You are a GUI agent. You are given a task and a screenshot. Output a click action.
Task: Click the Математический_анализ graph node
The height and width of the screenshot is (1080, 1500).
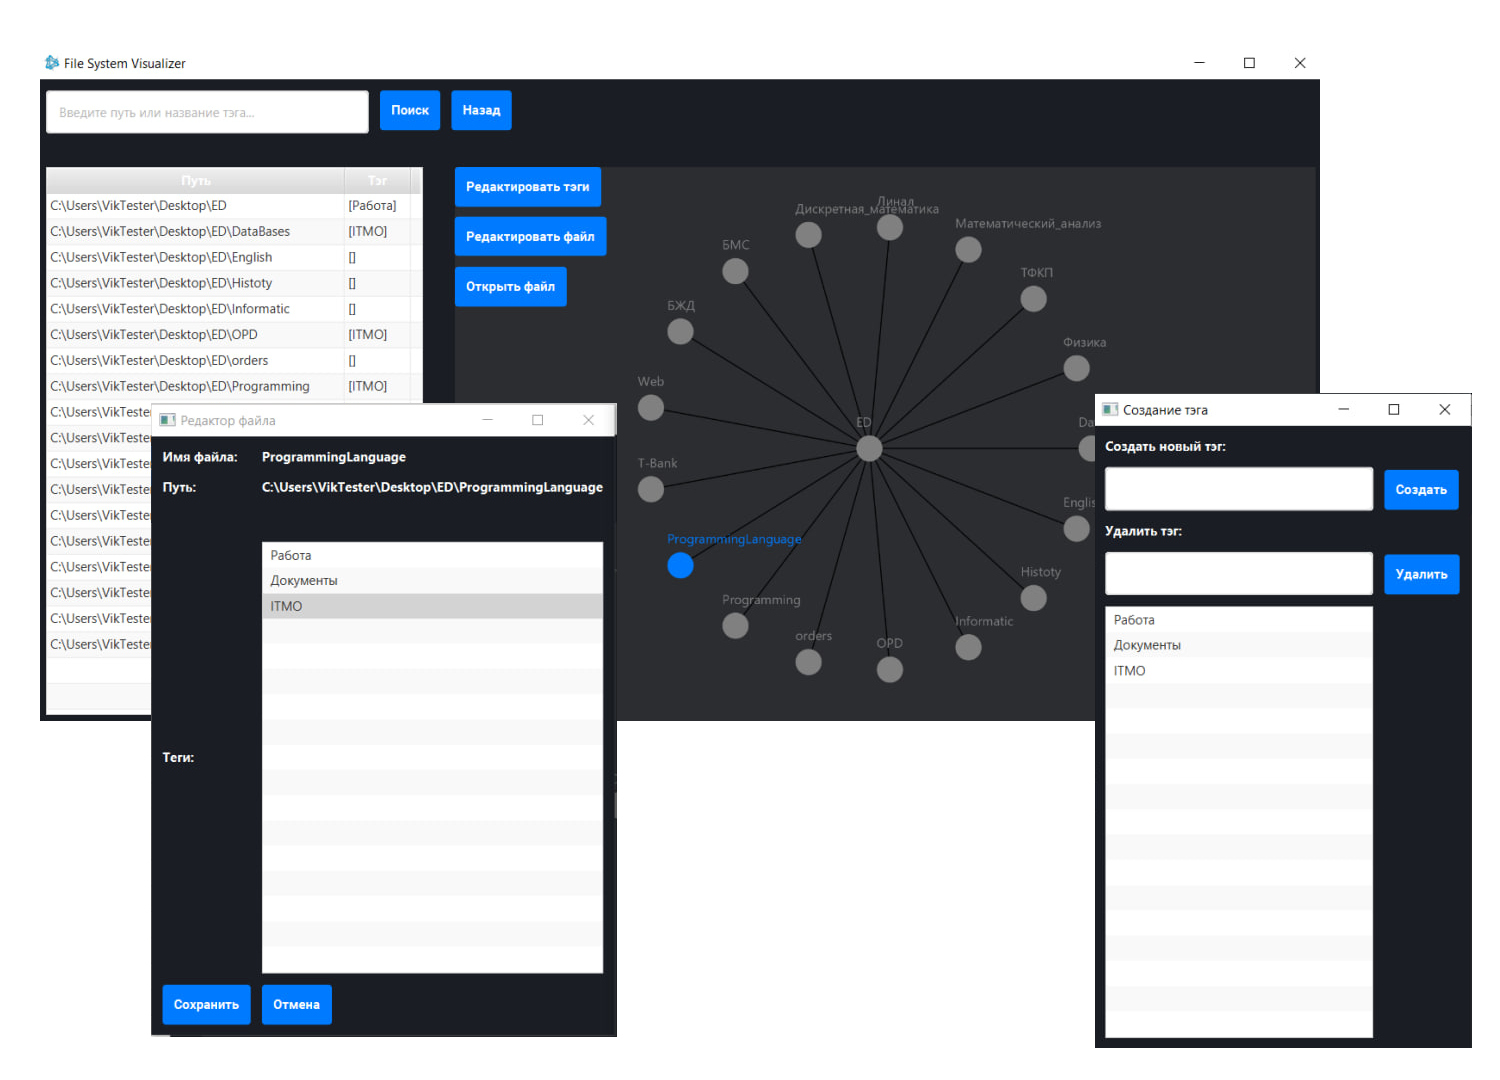[968, 249]
